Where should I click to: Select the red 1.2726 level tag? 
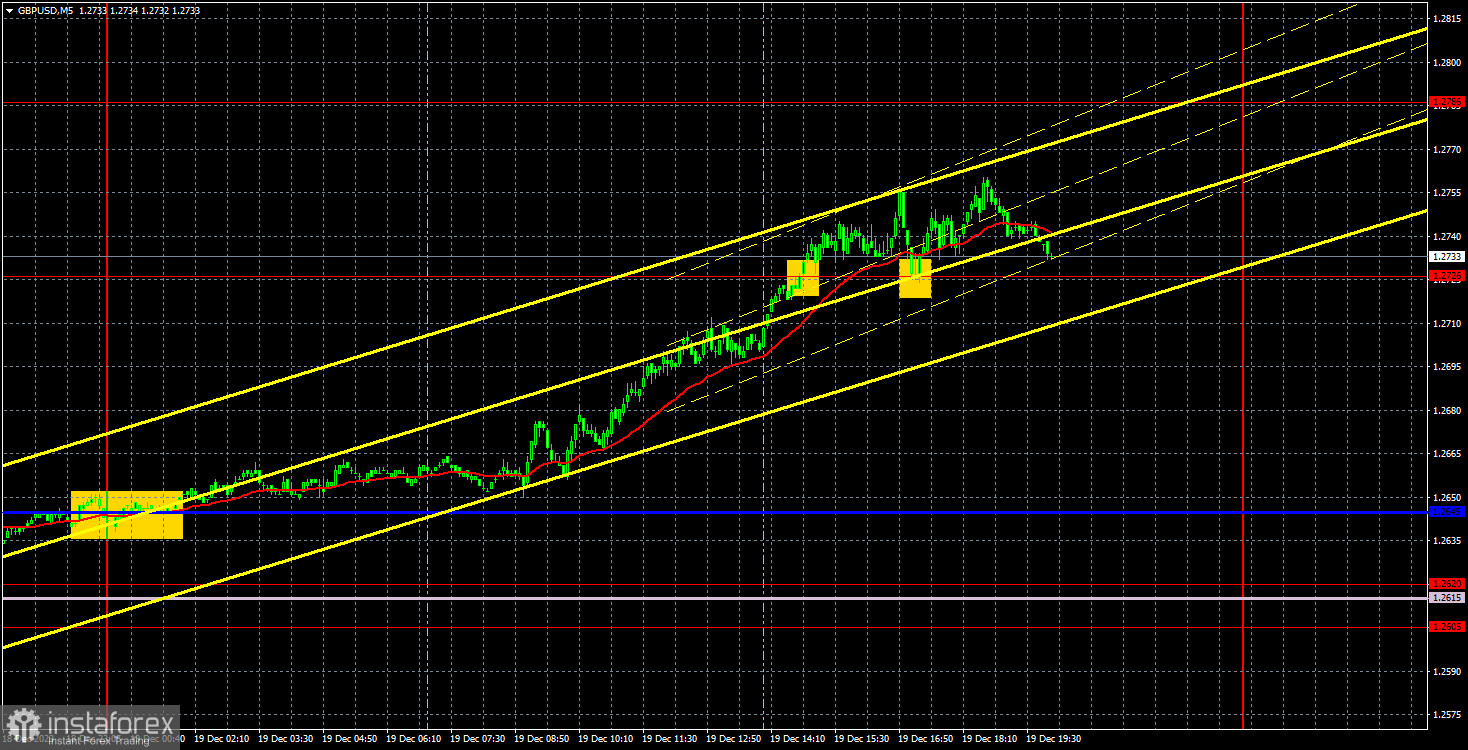pos(1447,276)
